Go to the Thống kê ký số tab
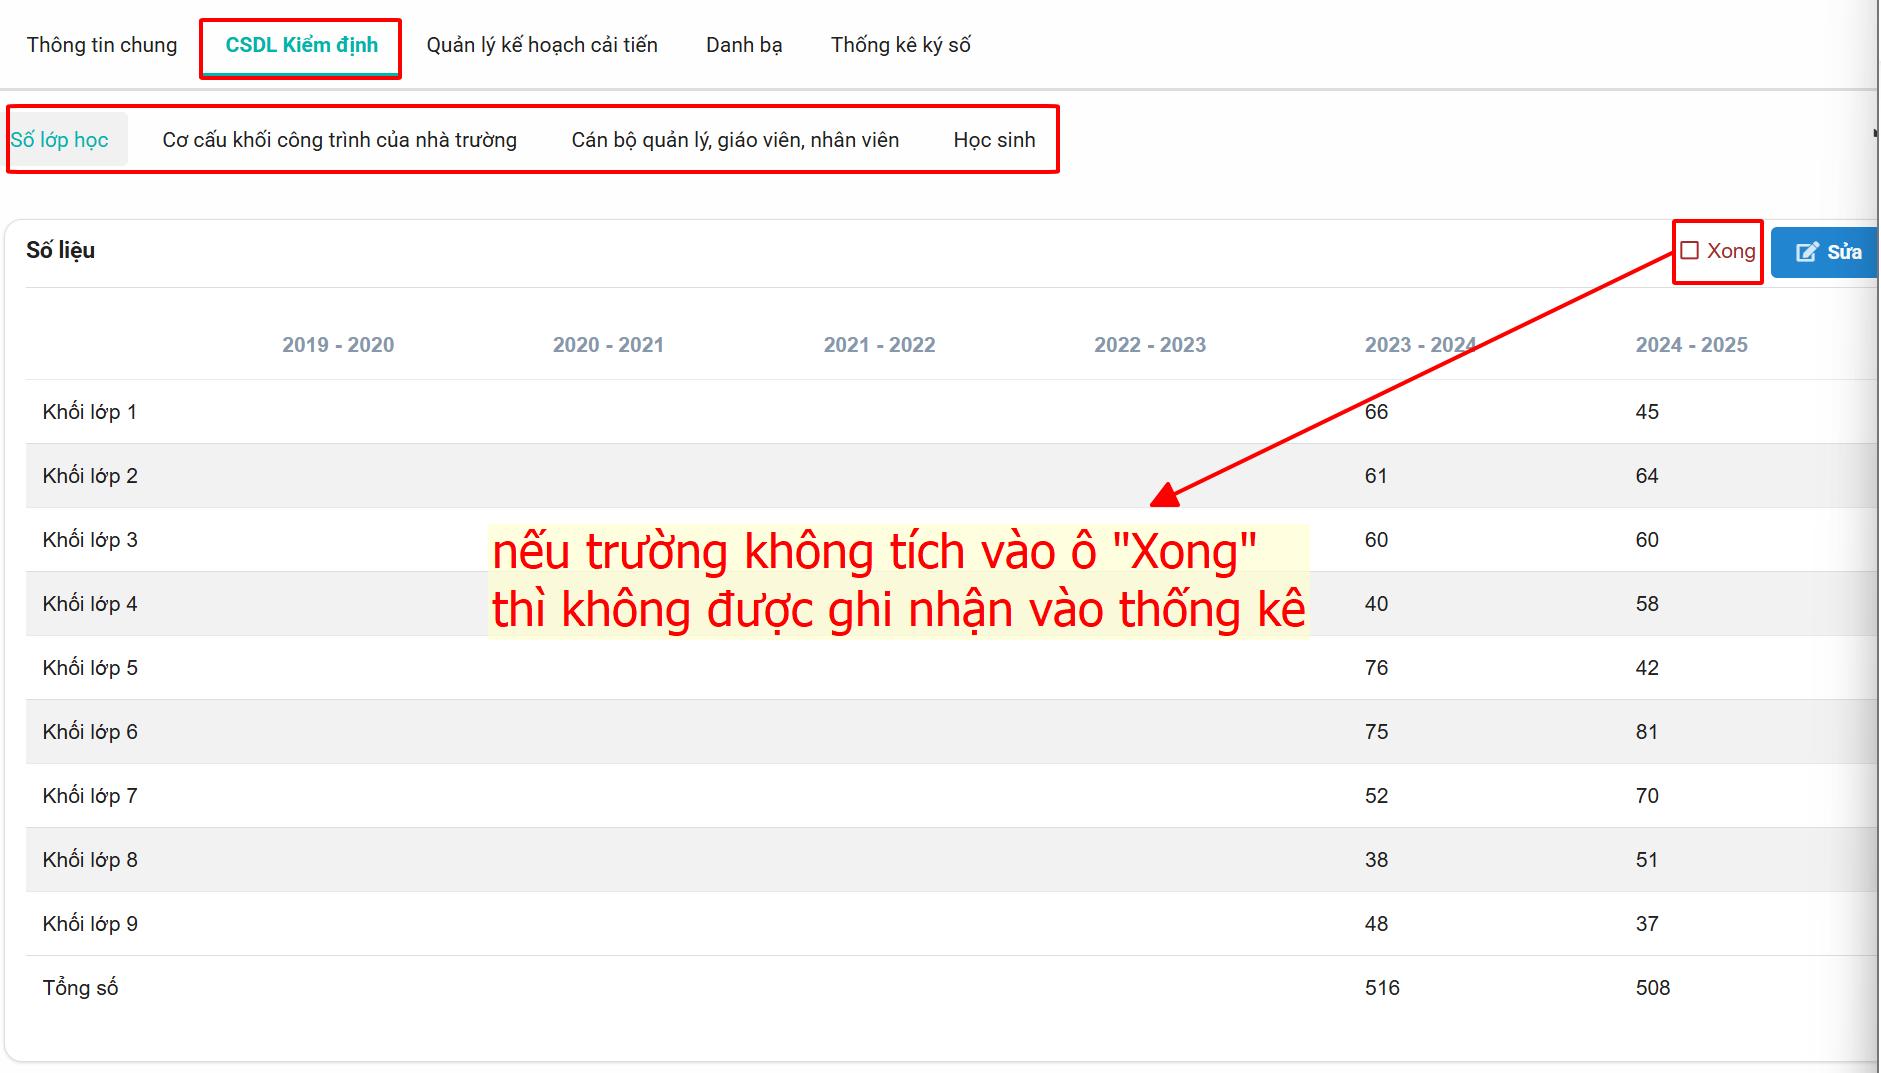The image size is (1881, 1073). [900, 45]
